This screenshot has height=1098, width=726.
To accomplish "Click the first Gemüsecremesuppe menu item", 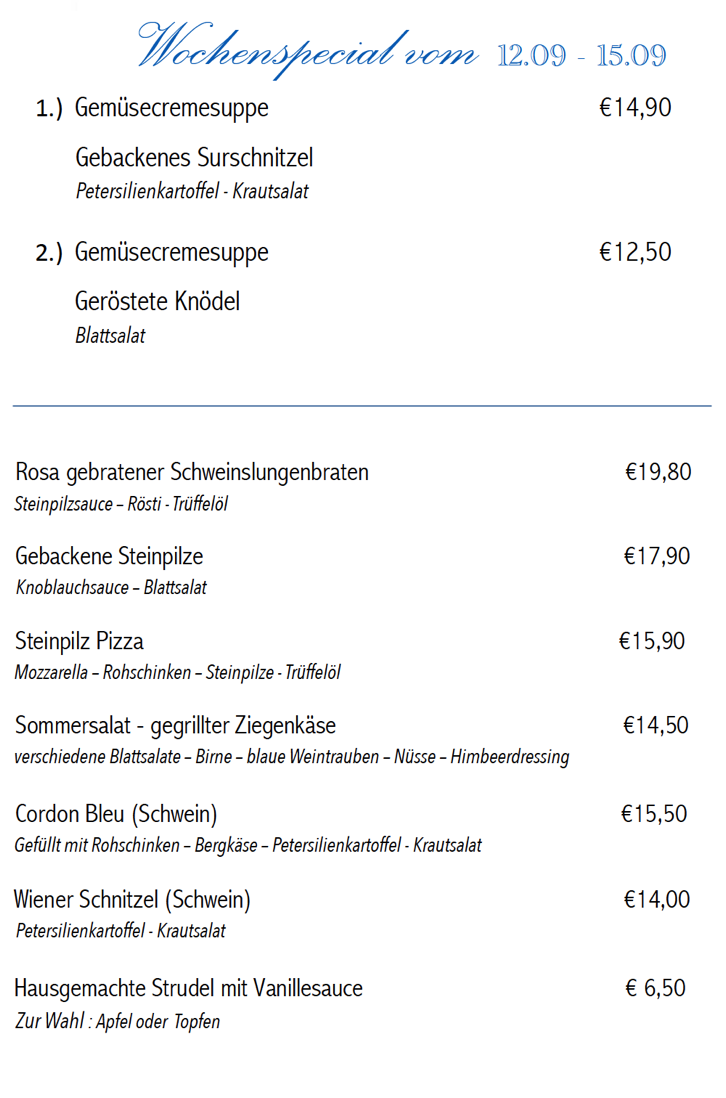I will [x=172, y=109].
